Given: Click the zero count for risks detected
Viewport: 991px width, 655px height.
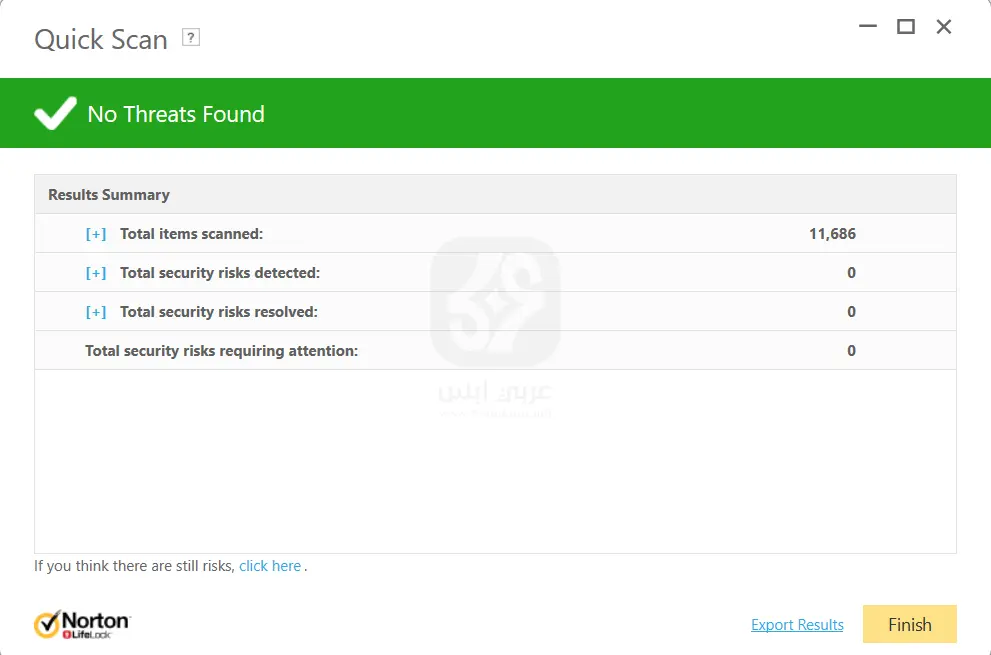Looking at the screenshot, I should (x=851, y=273).
